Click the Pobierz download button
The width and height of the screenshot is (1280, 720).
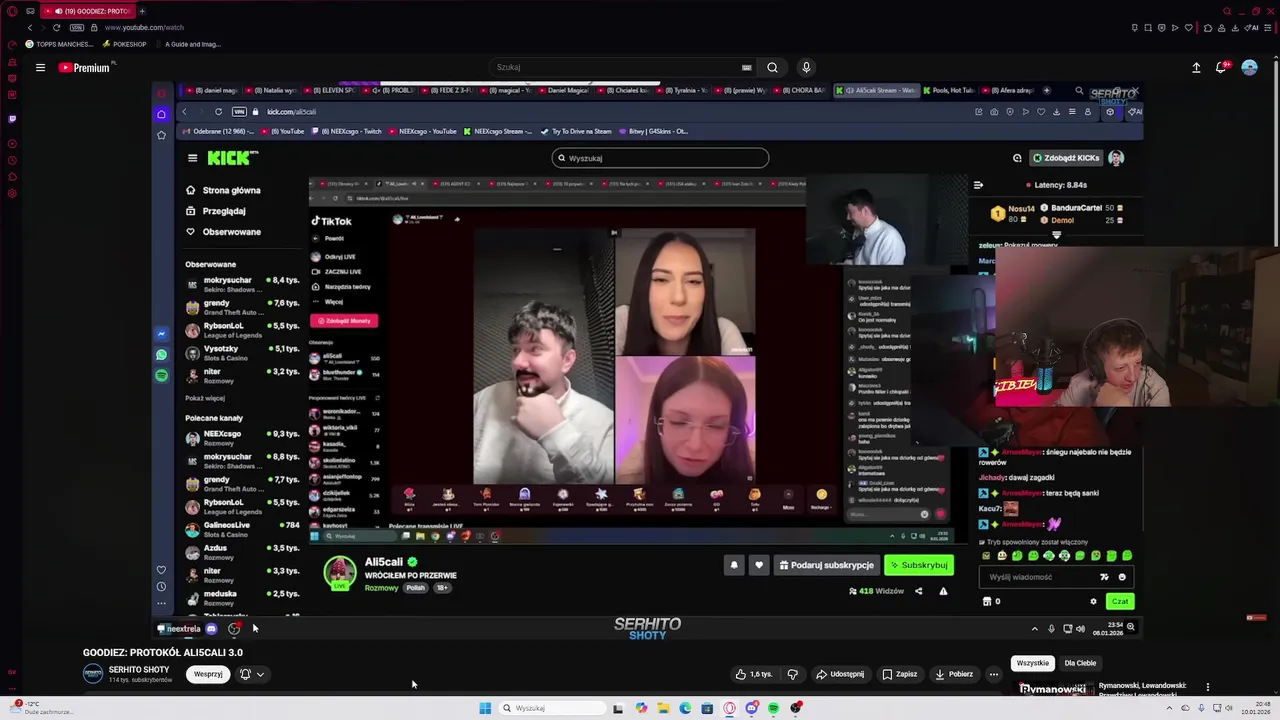954,674
